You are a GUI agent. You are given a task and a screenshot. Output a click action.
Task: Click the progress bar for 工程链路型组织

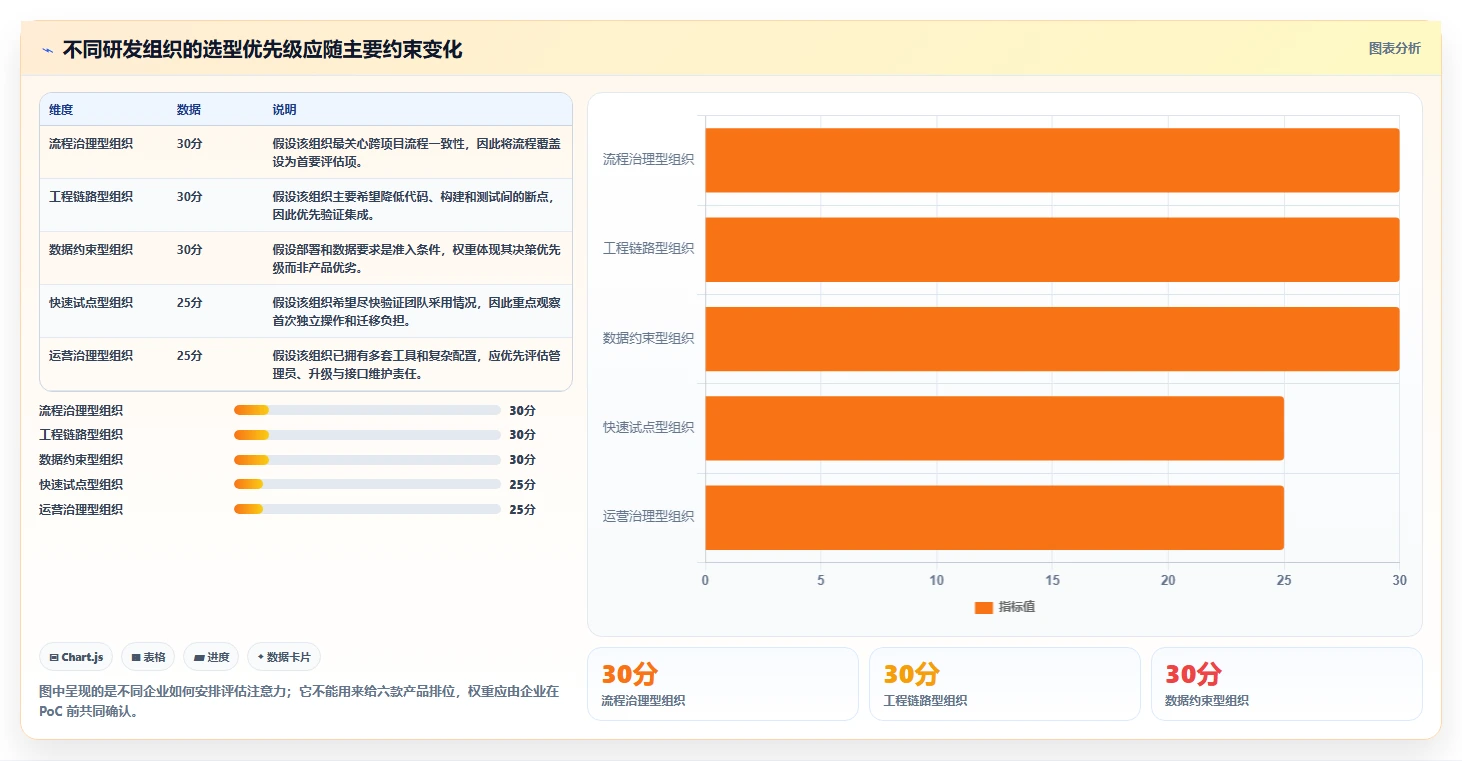(367, 435)
